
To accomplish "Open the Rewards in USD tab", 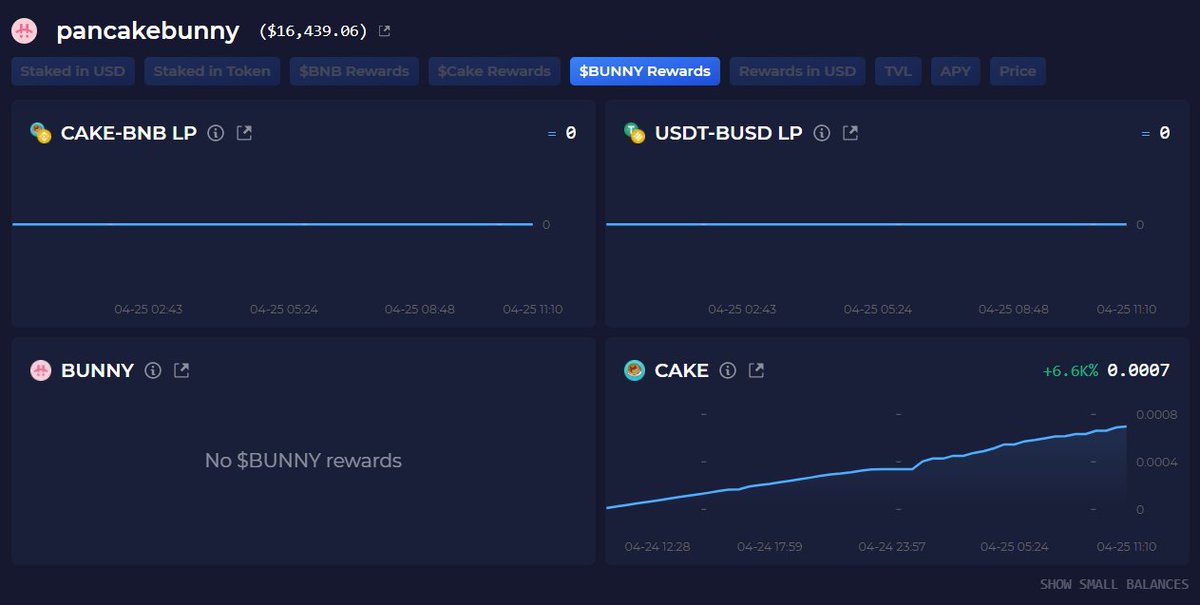I will (797, 71).
